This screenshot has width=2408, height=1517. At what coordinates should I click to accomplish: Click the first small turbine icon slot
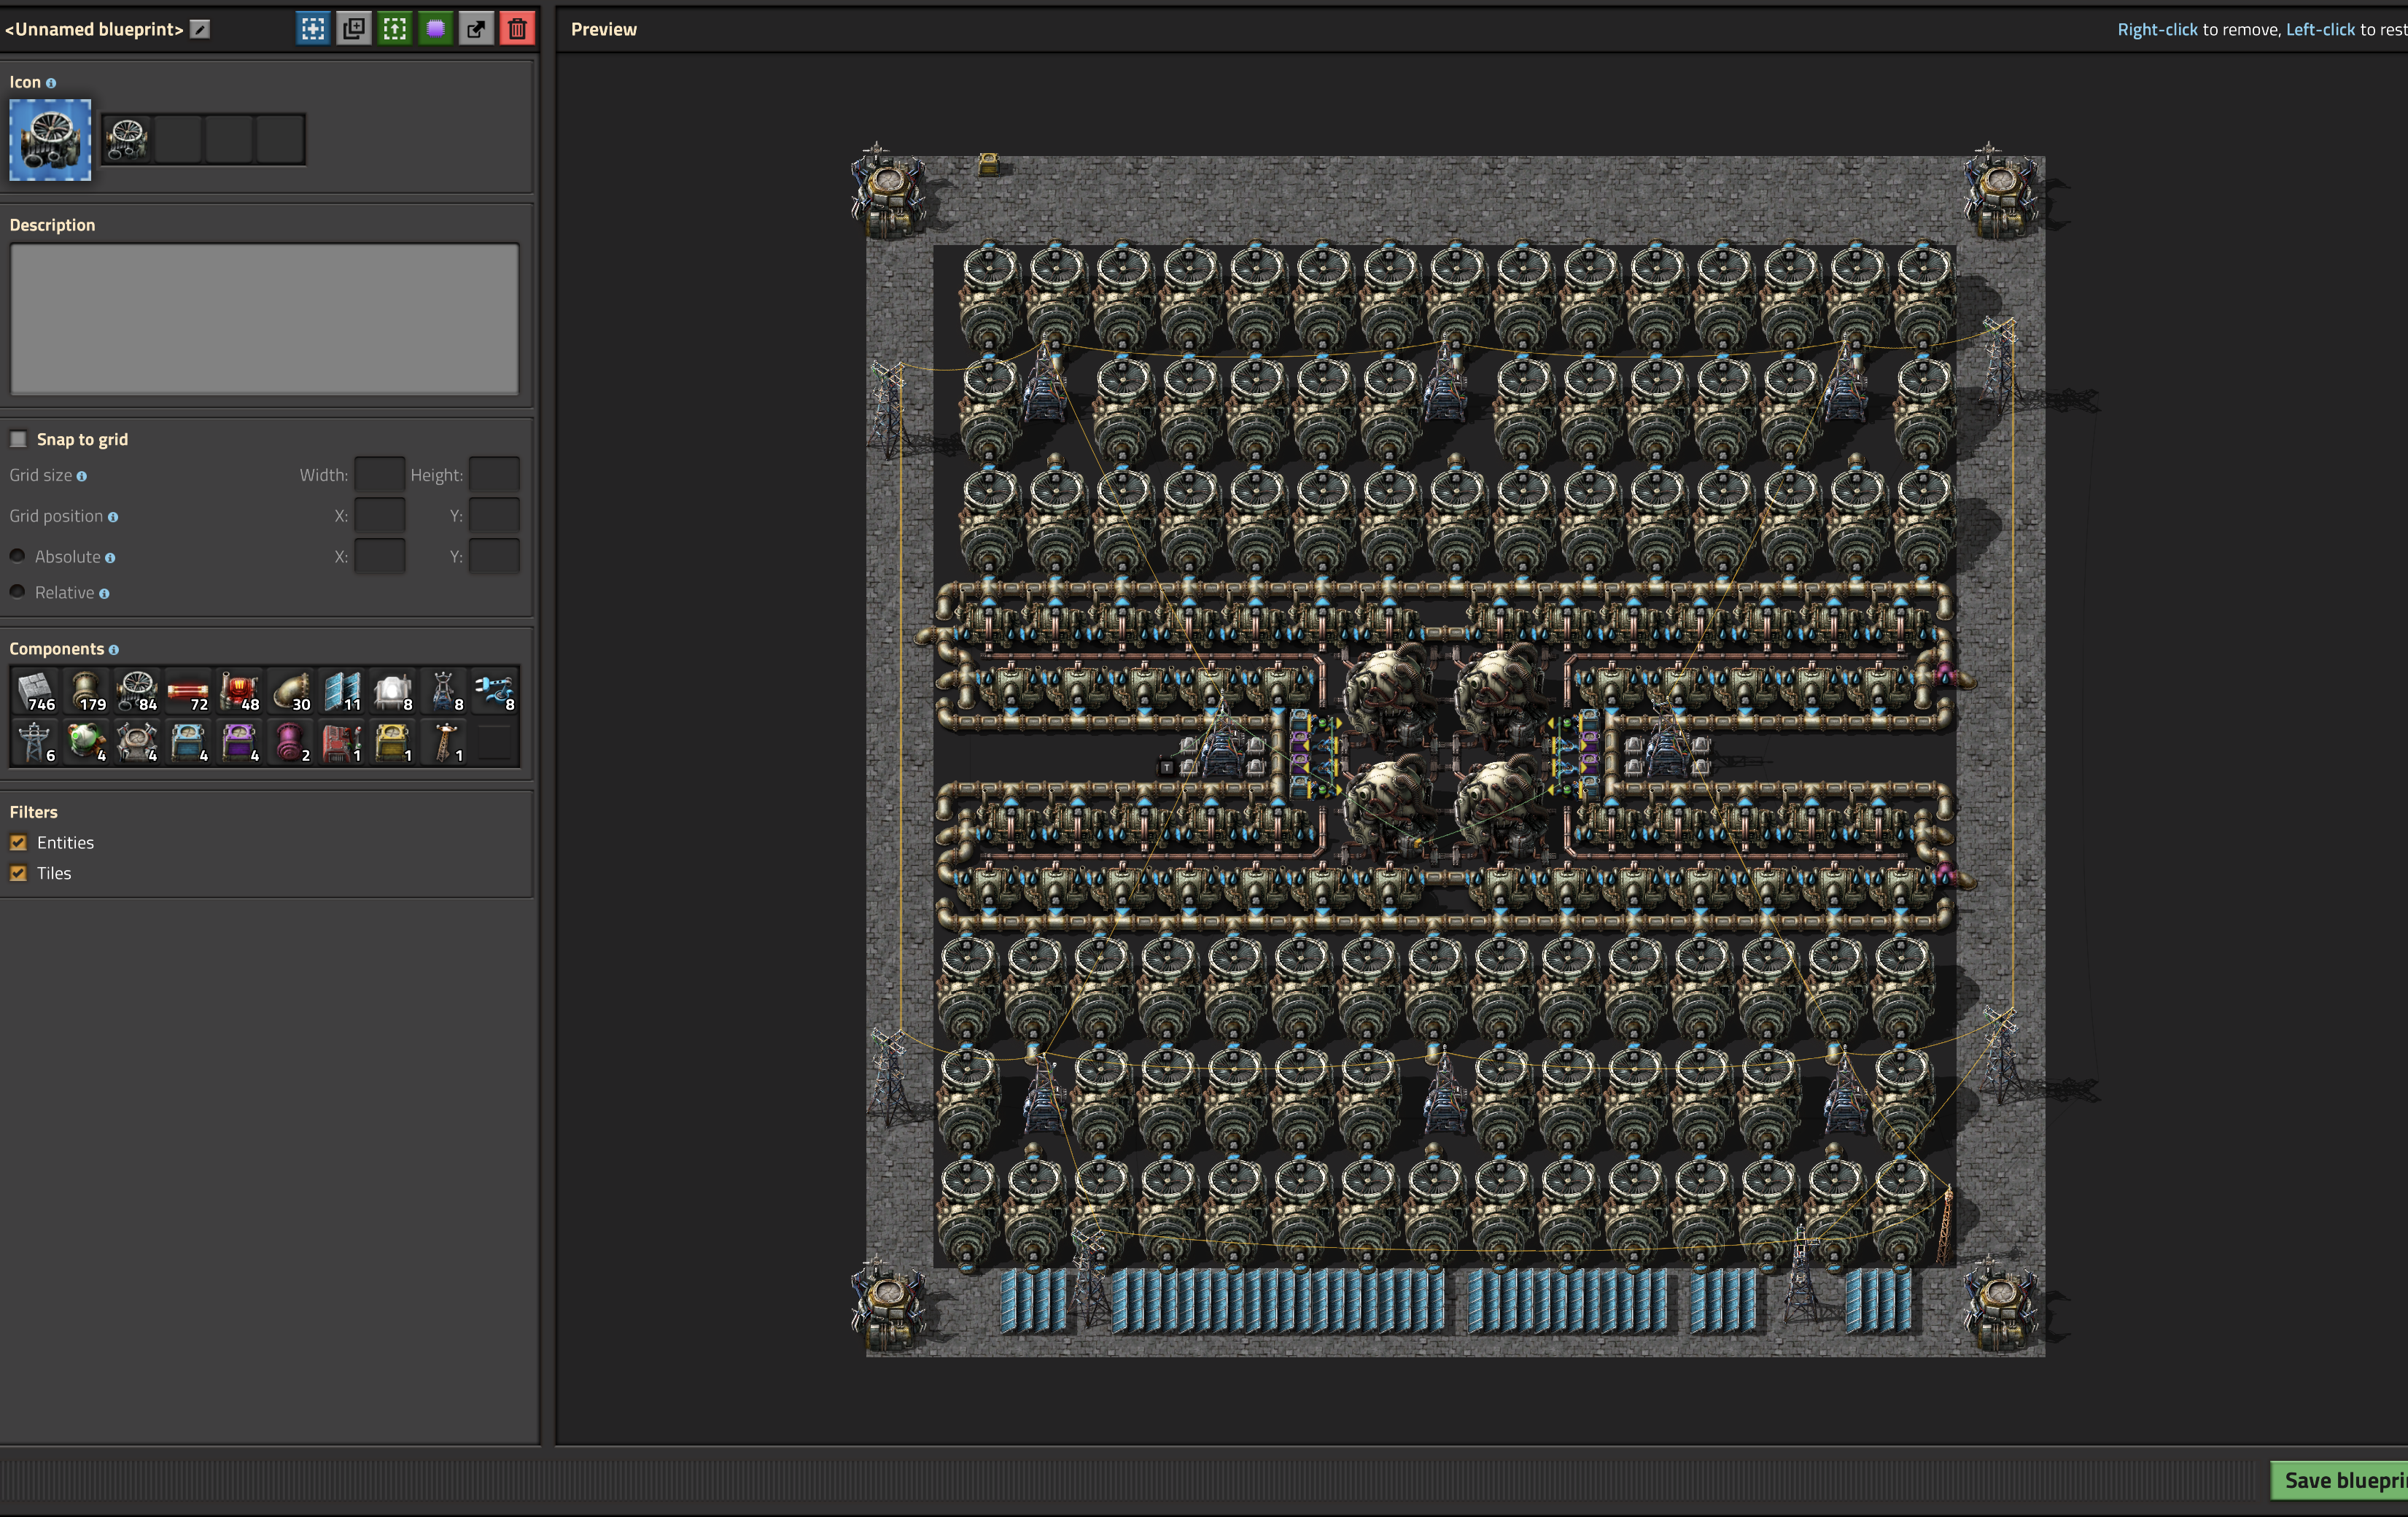point(127,139)
